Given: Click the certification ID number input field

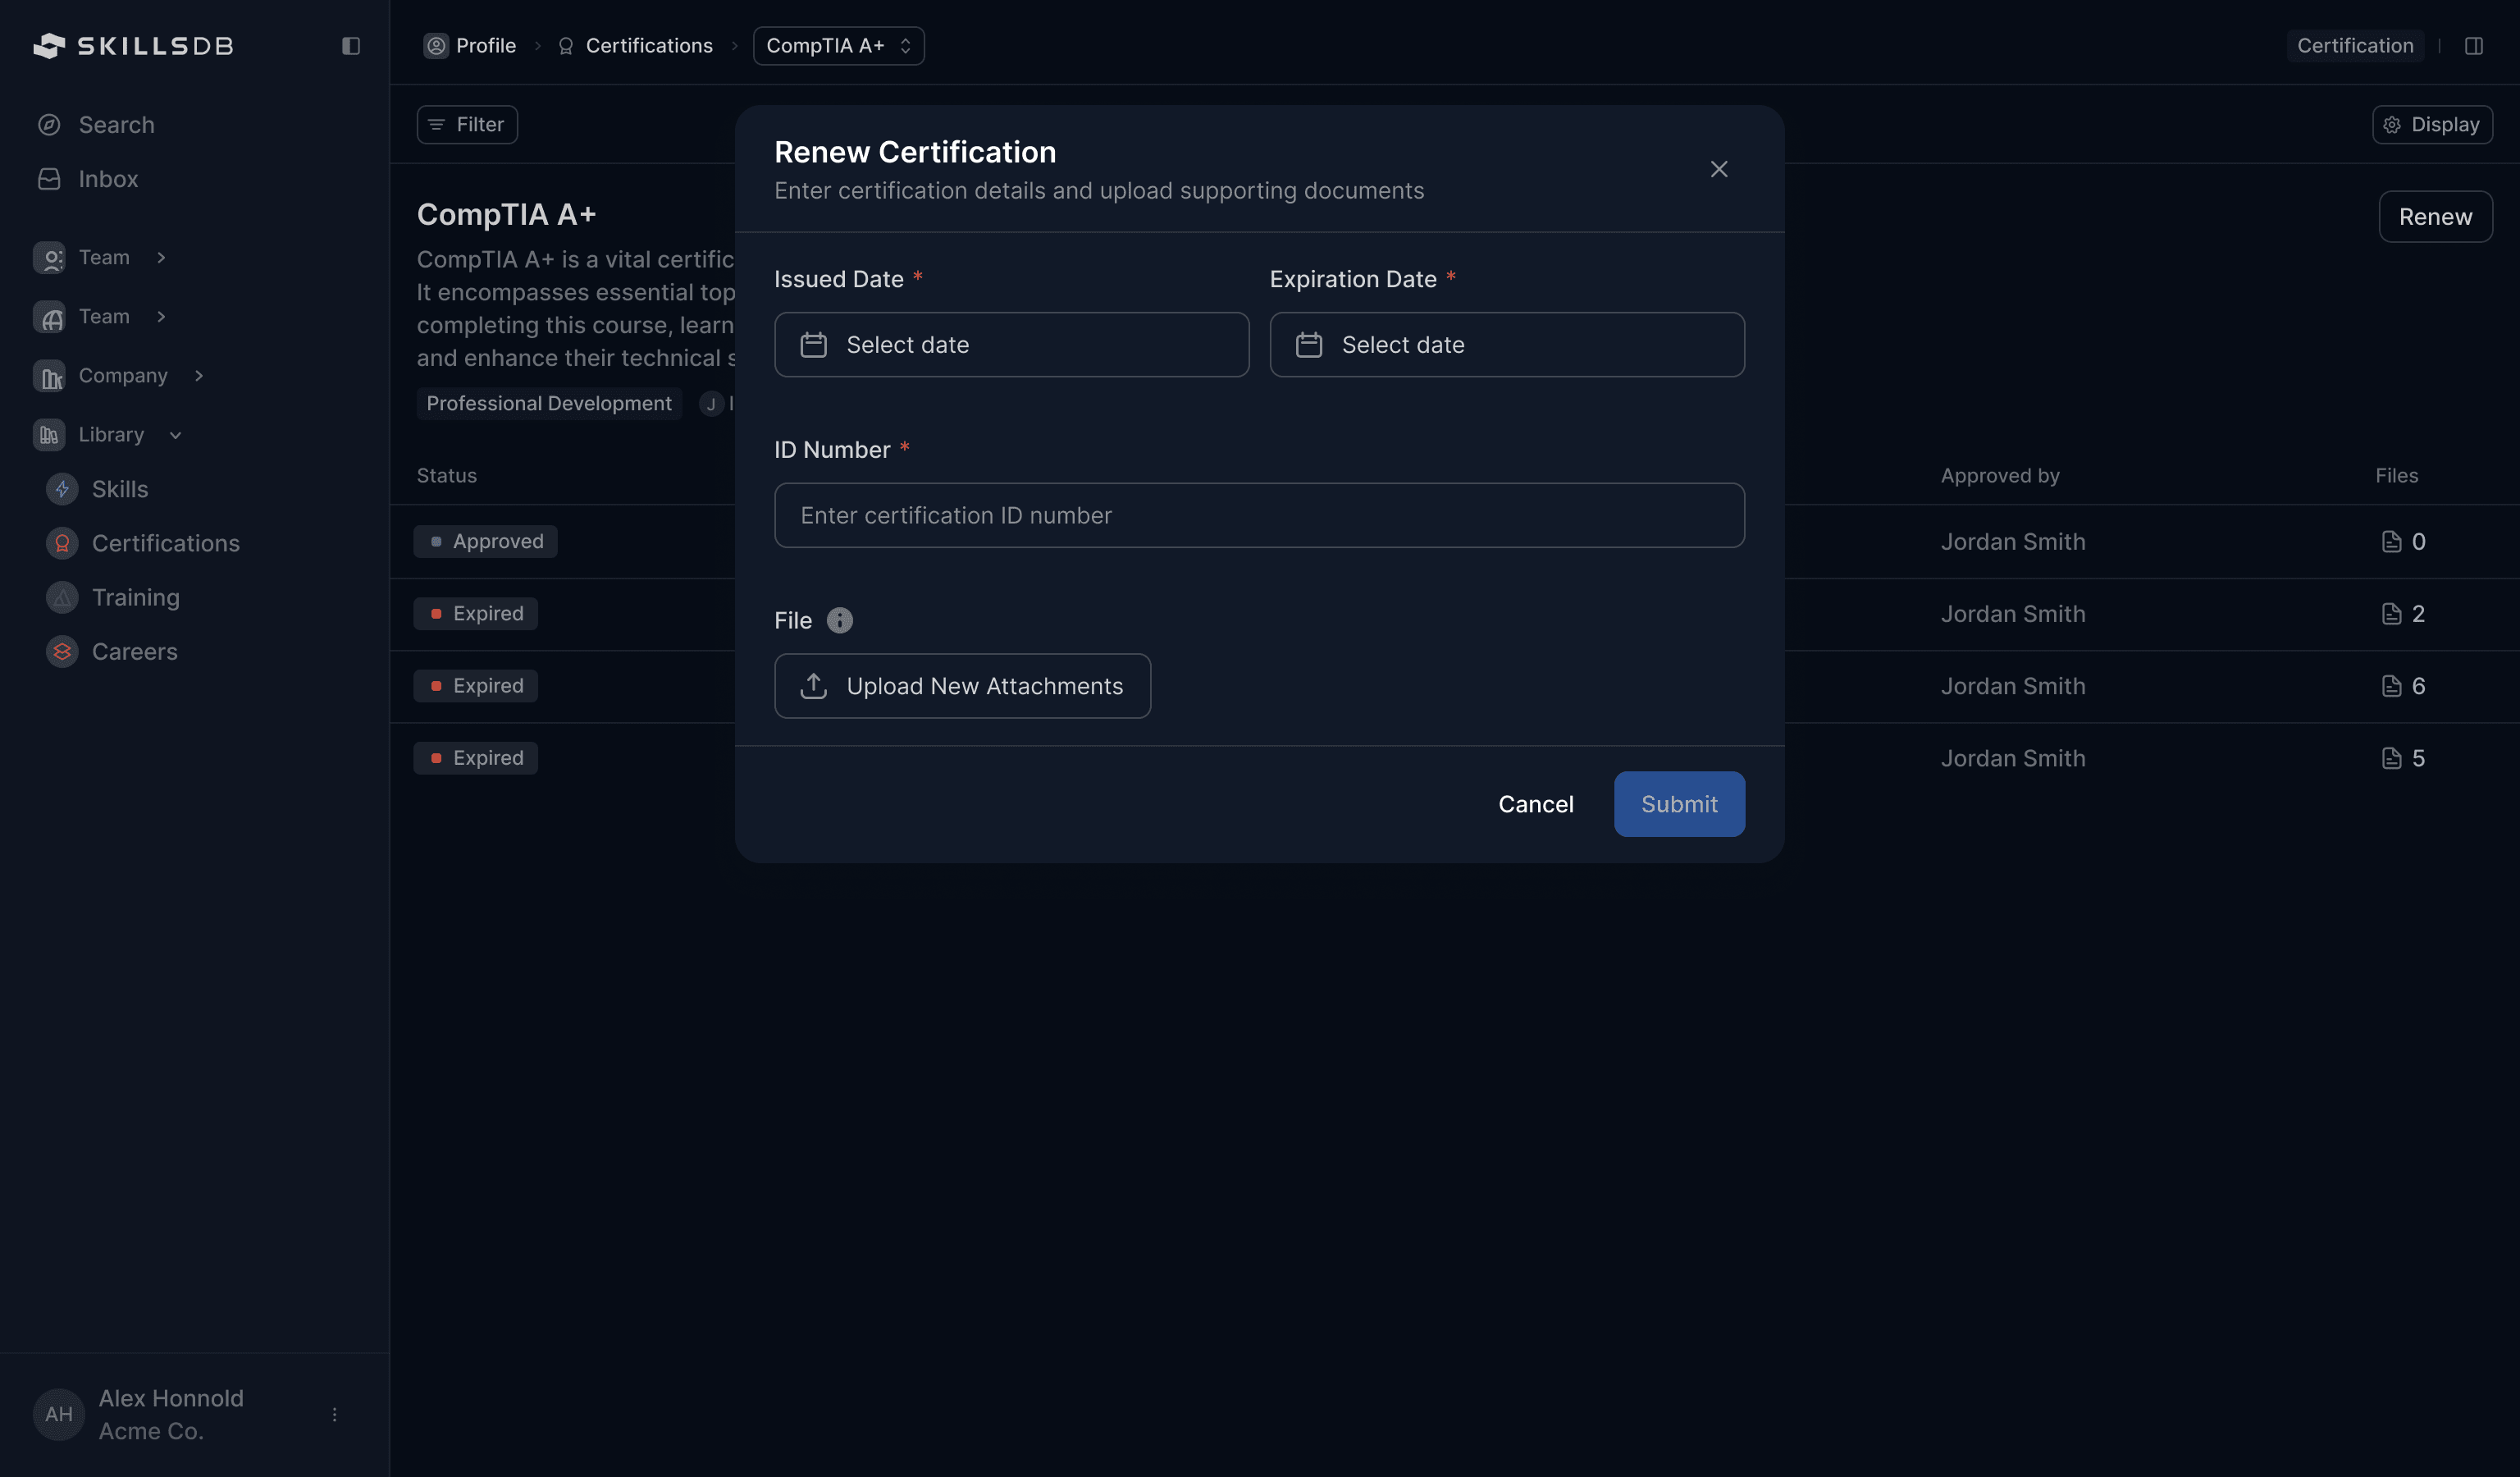Looking at the screenshot, I should (x=1259, y=515).
